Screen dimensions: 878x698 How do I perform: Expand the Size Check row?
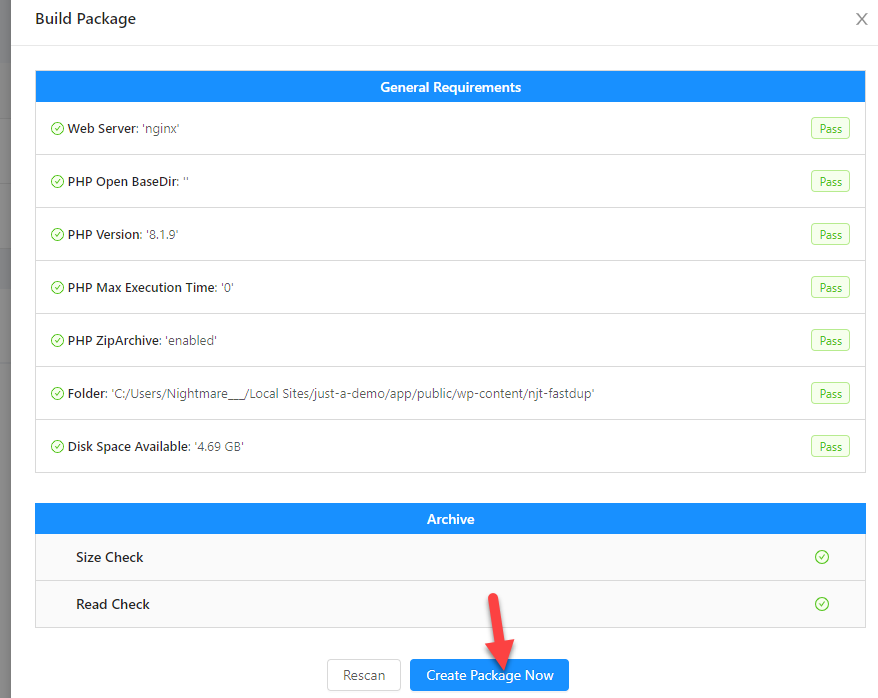pos(450,557)
